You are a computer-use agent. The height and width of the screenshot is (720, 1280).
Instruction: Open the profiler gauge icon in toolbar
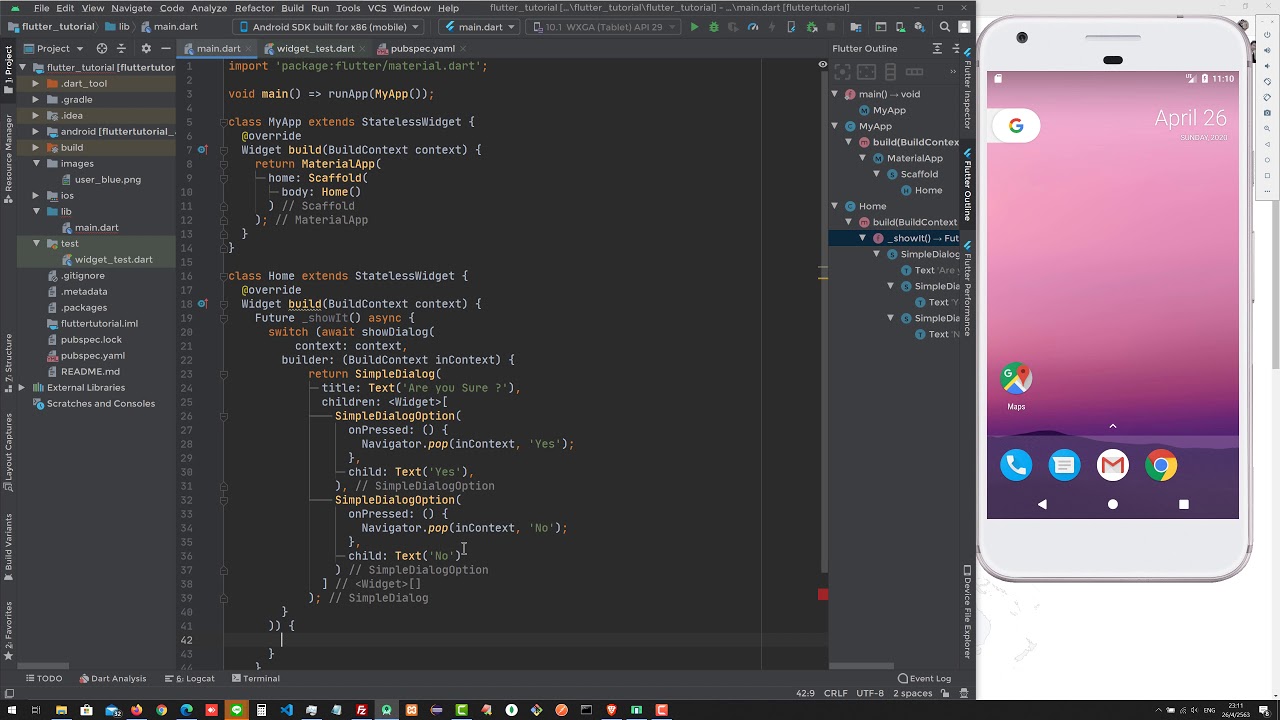pyautogui.click(x=753, y=27)
